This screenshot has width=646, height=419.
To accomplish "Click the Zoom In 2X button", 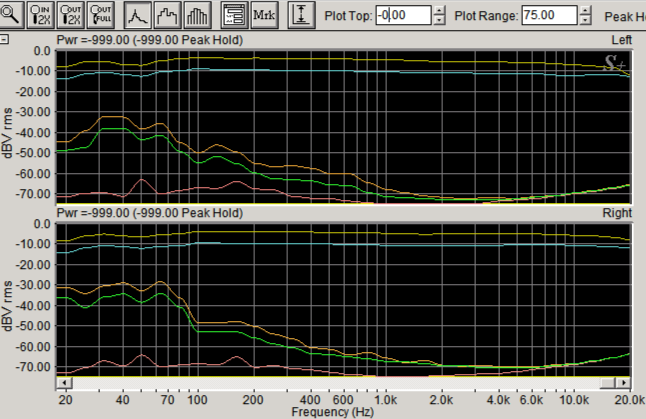I will click(x=40, y=14).
